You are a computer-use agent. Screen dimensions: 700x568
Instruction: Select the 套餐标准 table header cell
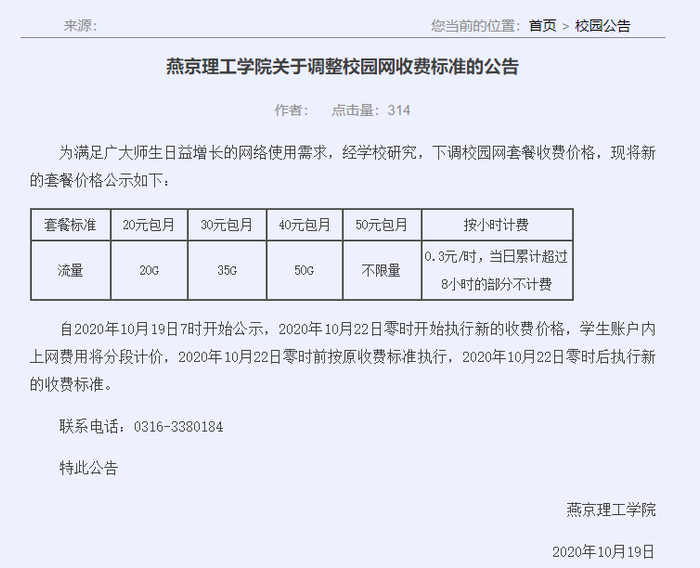pyautogui.click(x=71, y=225)
